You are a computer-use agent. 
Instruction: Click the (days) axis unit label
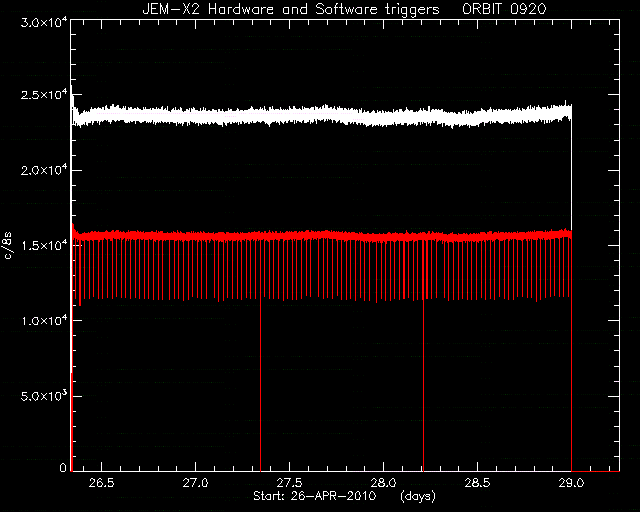[x=418, y=496]
